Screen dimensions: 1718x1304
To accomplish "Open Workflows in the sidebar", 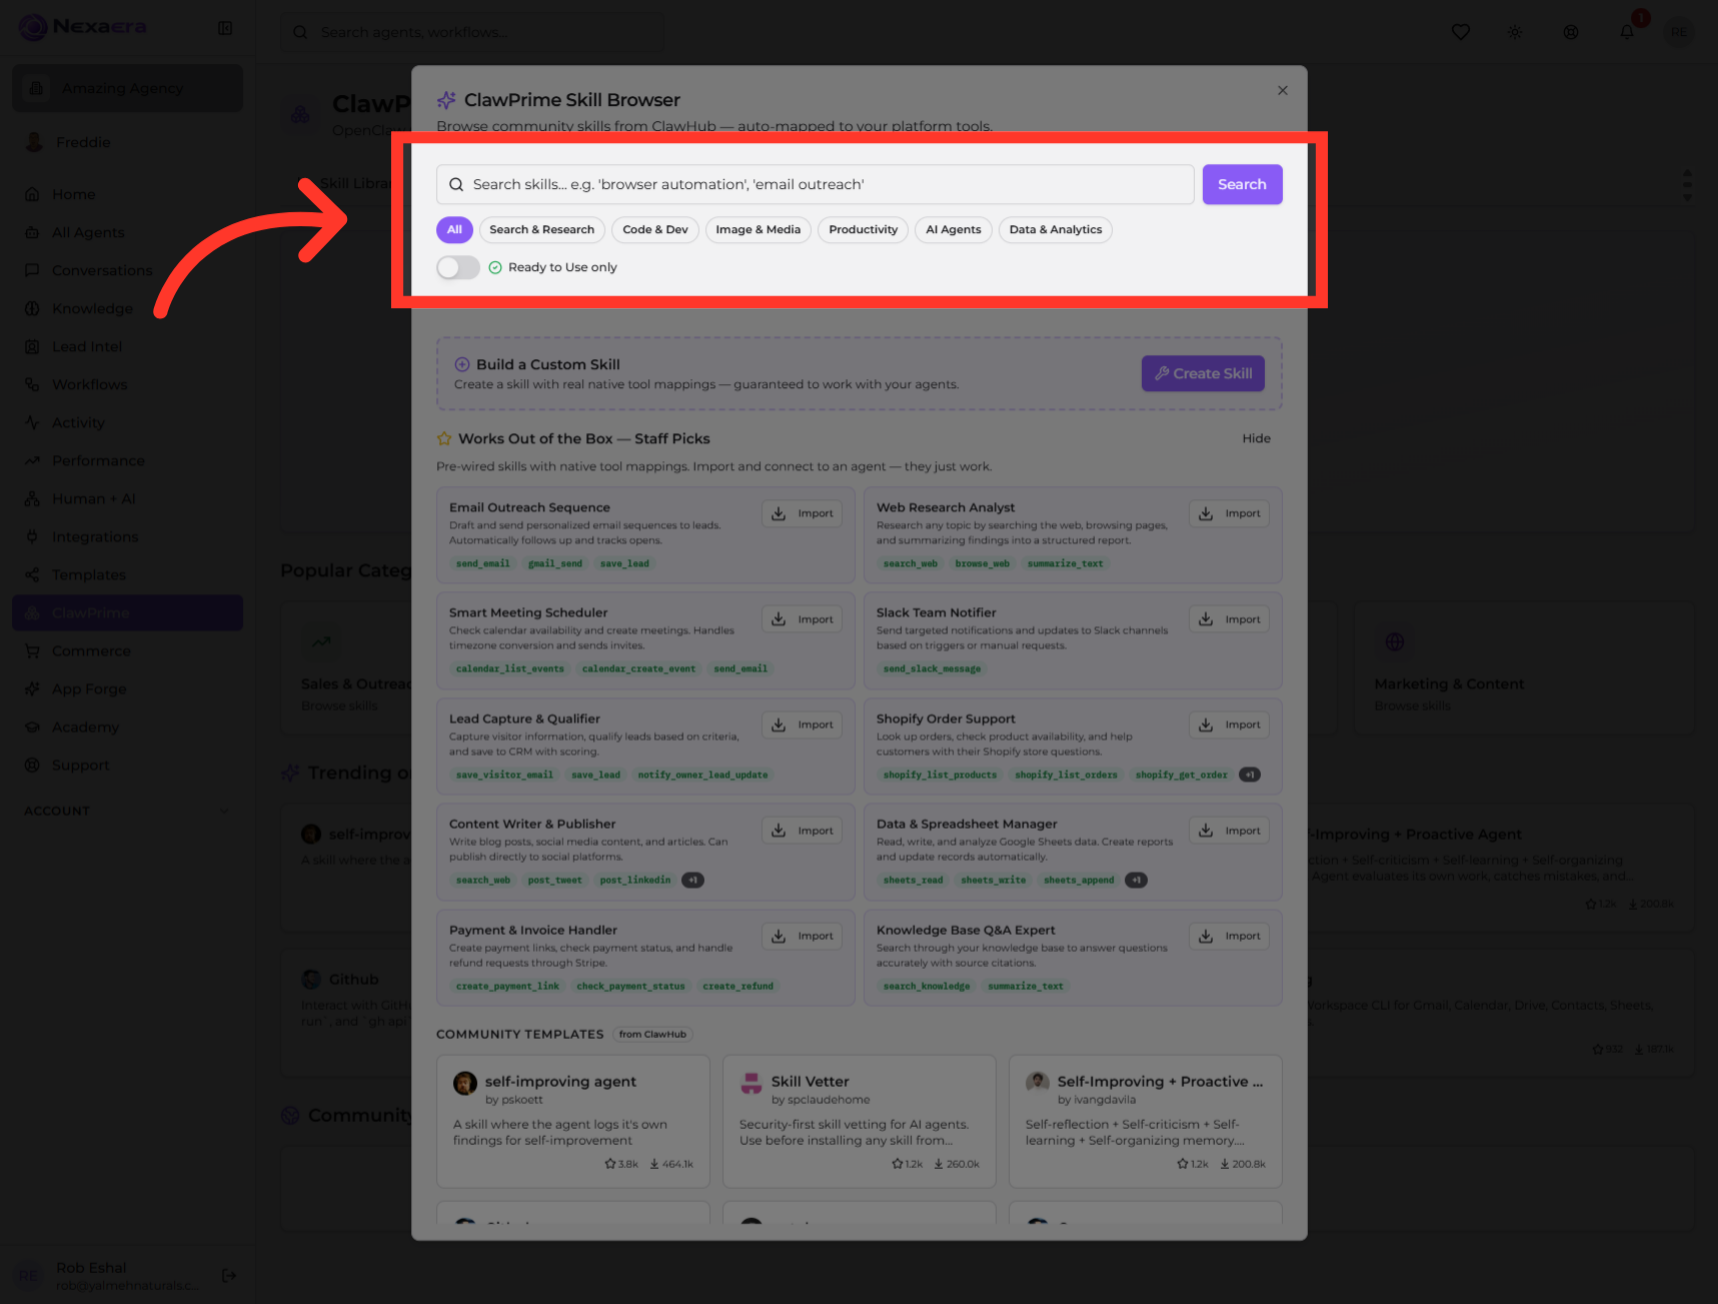I will click(x=127, y=385).
